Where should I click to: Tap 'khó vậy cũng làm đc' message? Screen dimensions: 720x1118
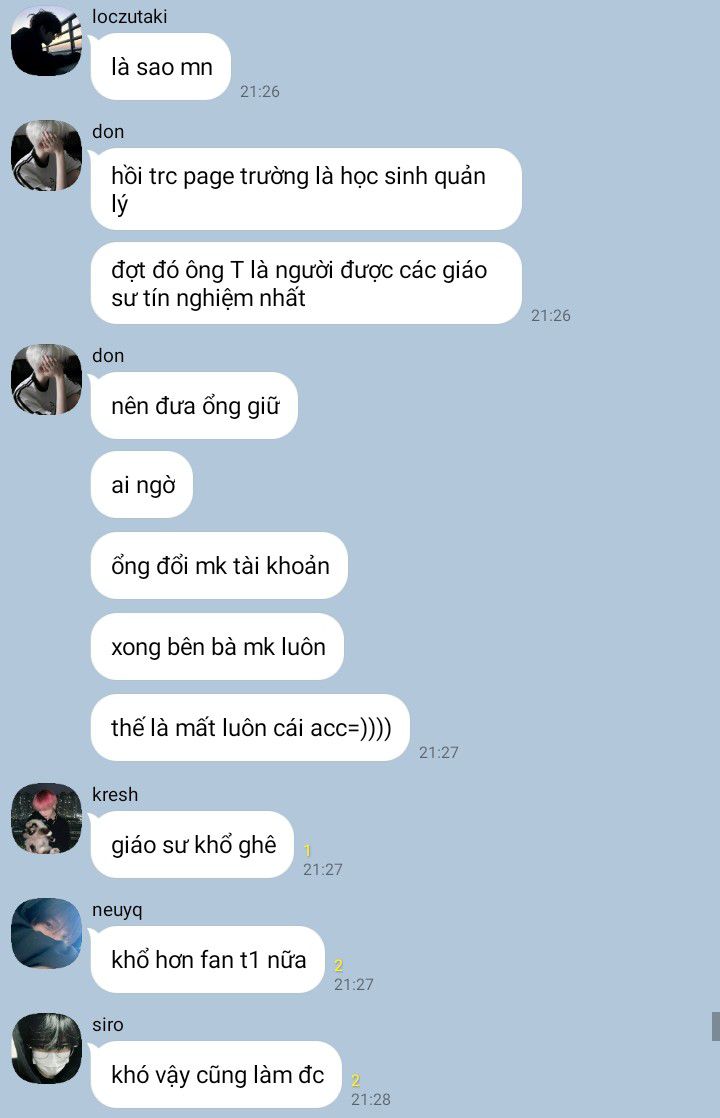point(216,1075)
